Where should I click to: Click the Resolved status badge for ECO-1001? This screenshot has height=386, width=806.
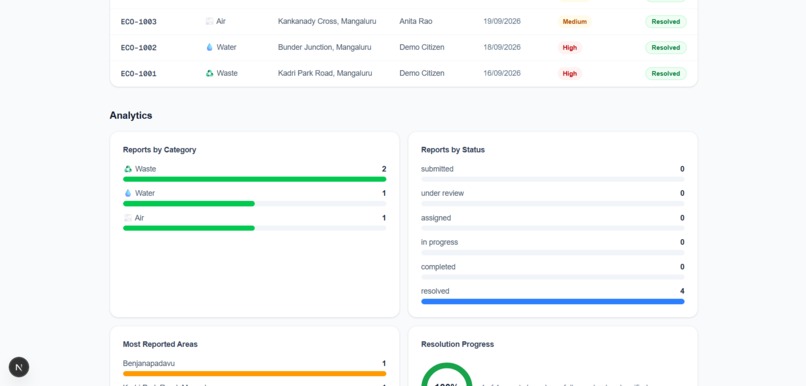666,73
